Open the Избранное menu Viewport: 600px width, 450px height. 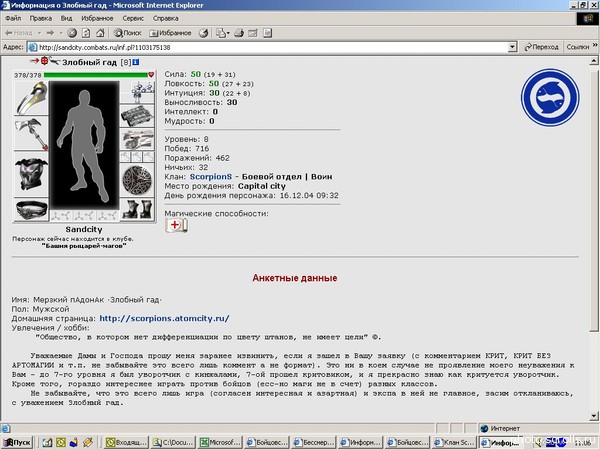97,18
